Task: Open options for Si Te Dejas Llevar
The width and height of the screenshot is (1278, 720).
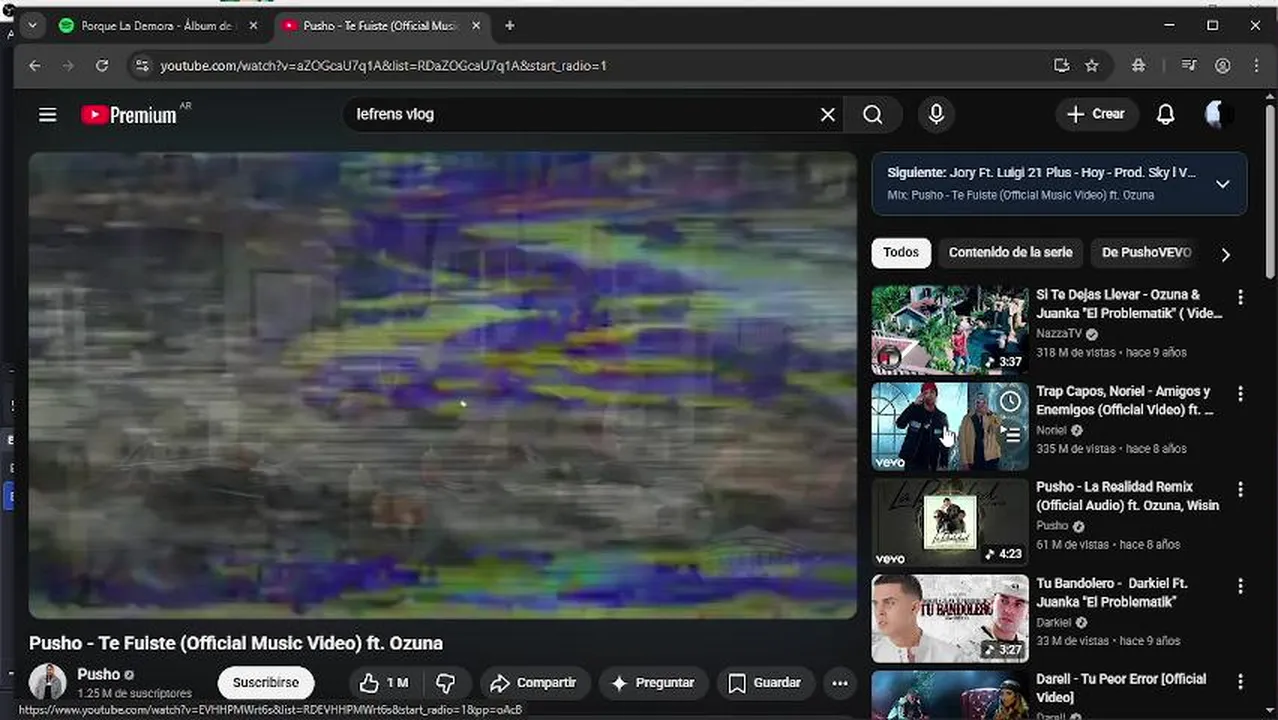Action: pos(1240,297)
